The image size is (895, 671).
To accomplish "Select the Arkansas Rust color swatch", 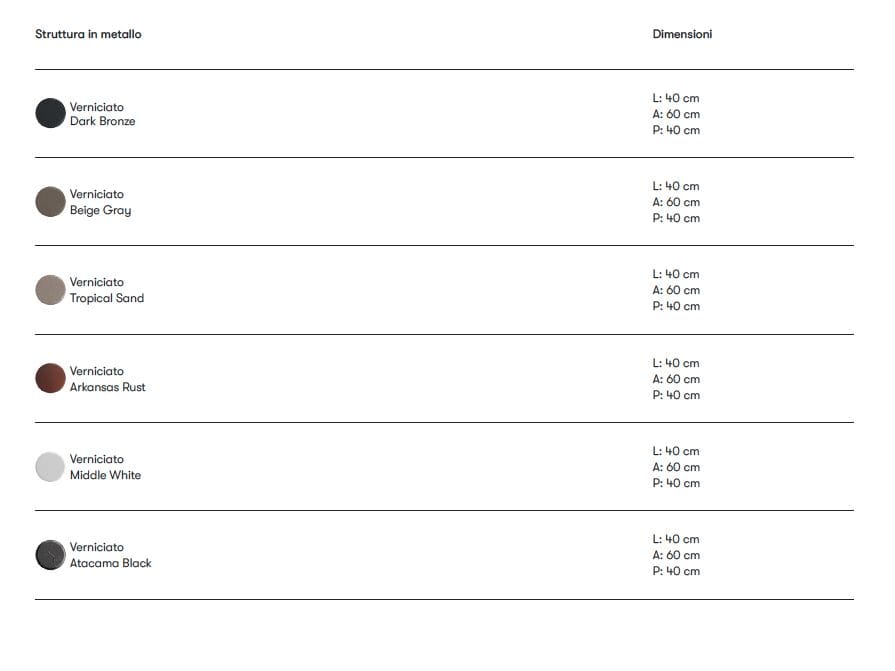I will click(x=50, y=378).
